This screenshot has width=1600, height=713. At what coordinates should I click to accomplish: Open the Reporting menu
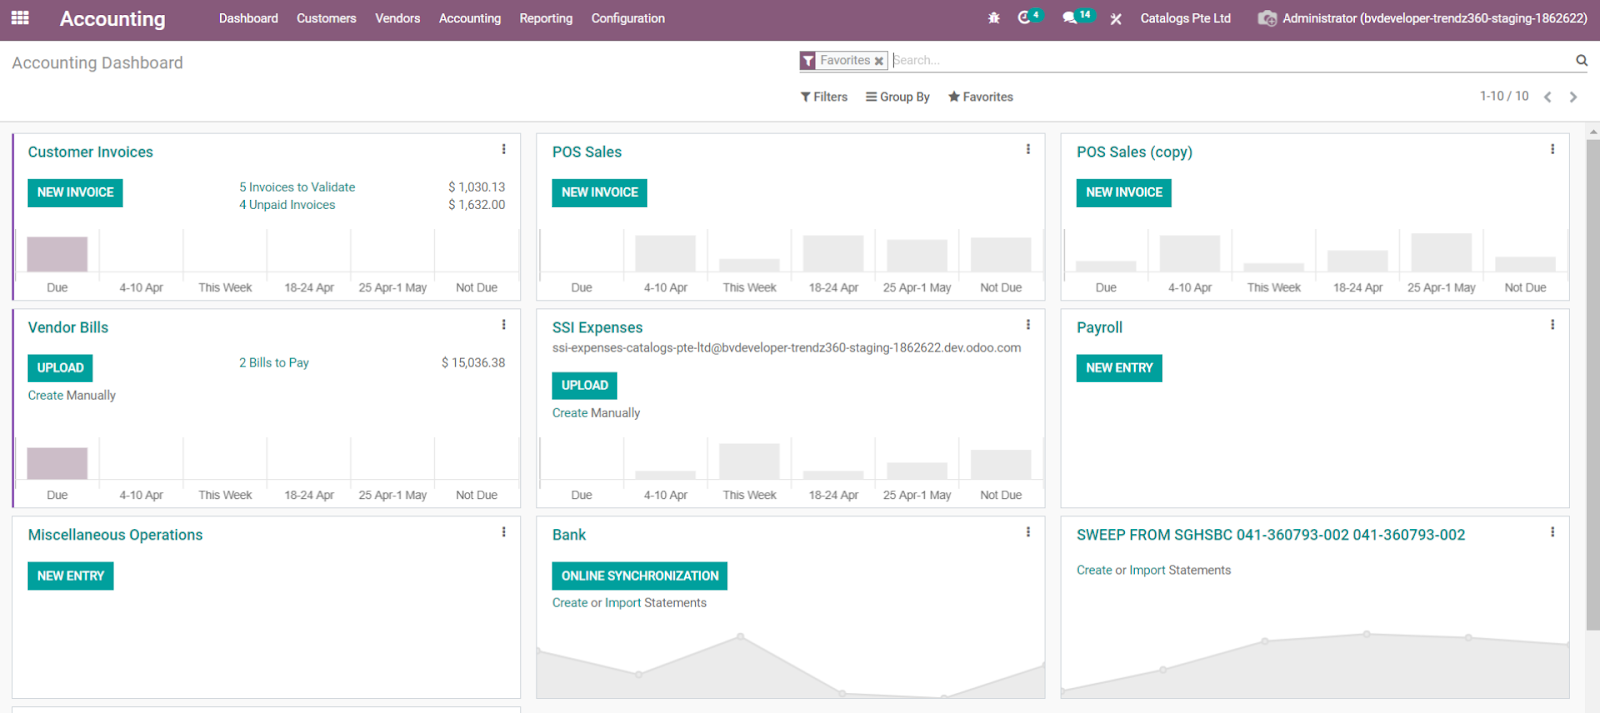click(546, 18)
